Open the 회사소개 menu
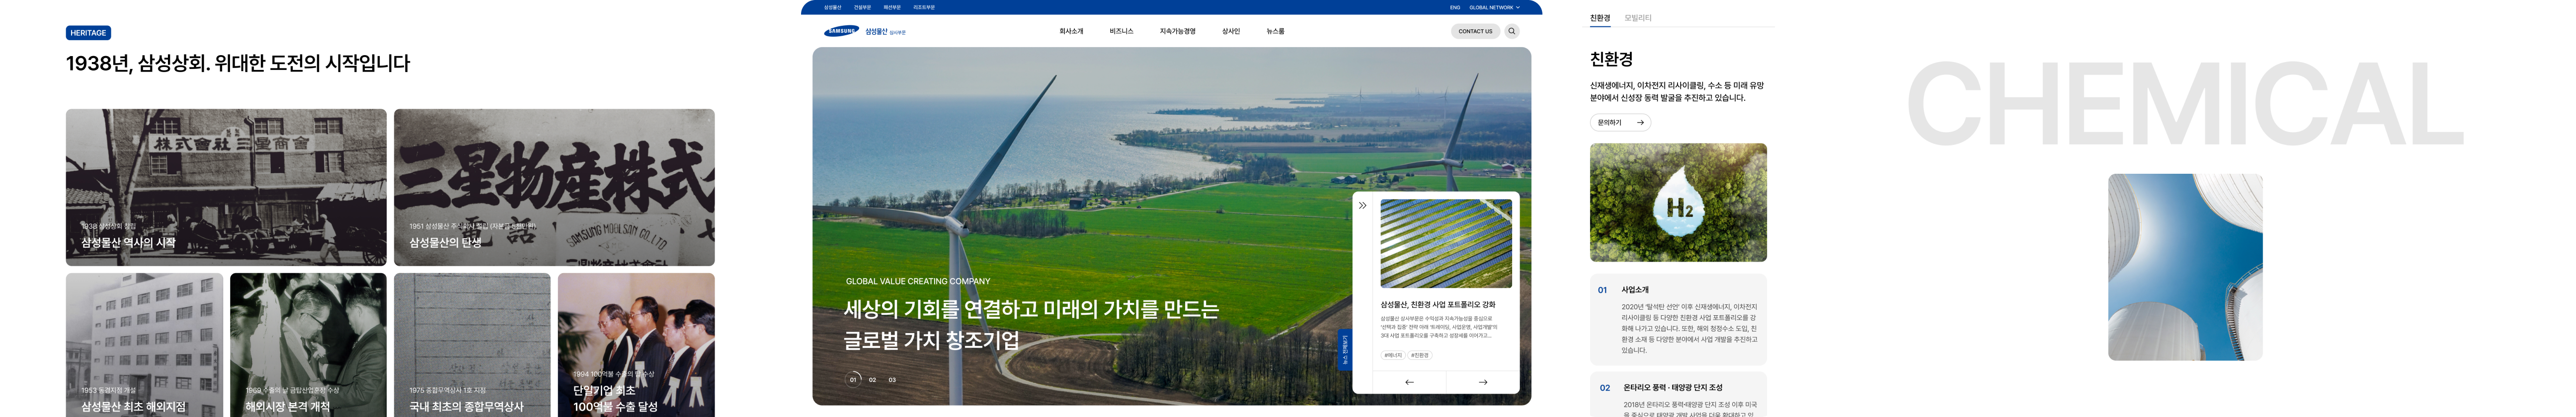 coord(1071,31)
